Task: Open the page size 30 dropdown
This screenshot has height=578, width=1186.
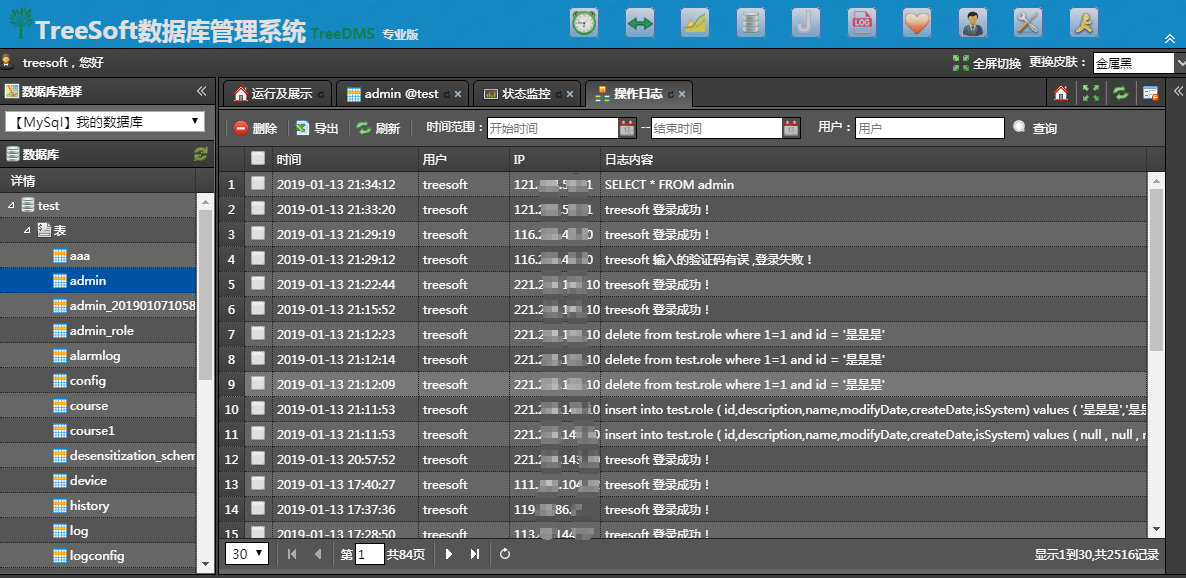Action: click(x=247, y=554)
